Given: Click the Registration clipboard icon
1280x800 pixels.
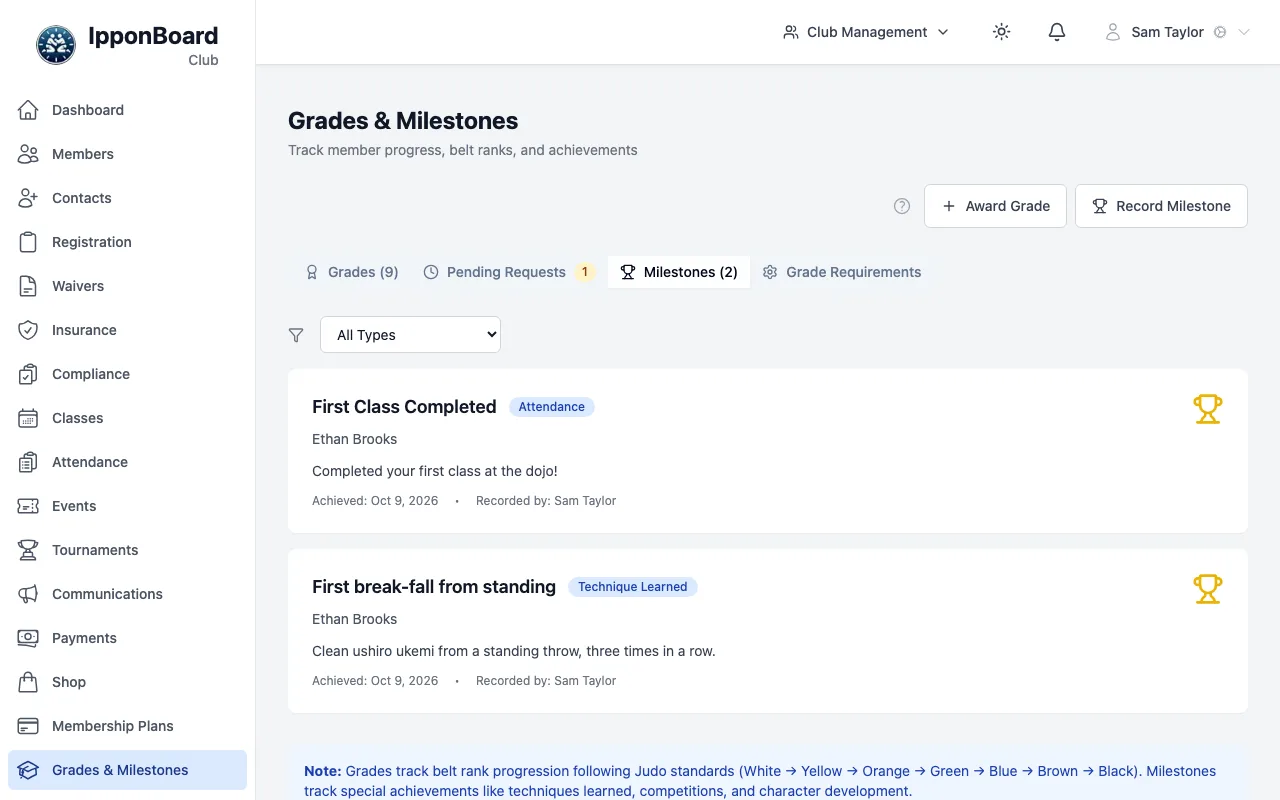Looking at the screenshot, I should pyautogui.click(x=28, y=242).
